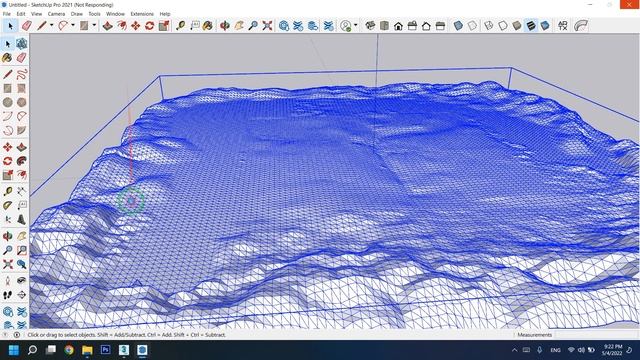
Task: Open the Extensions menu
Action: coord(142,14)
